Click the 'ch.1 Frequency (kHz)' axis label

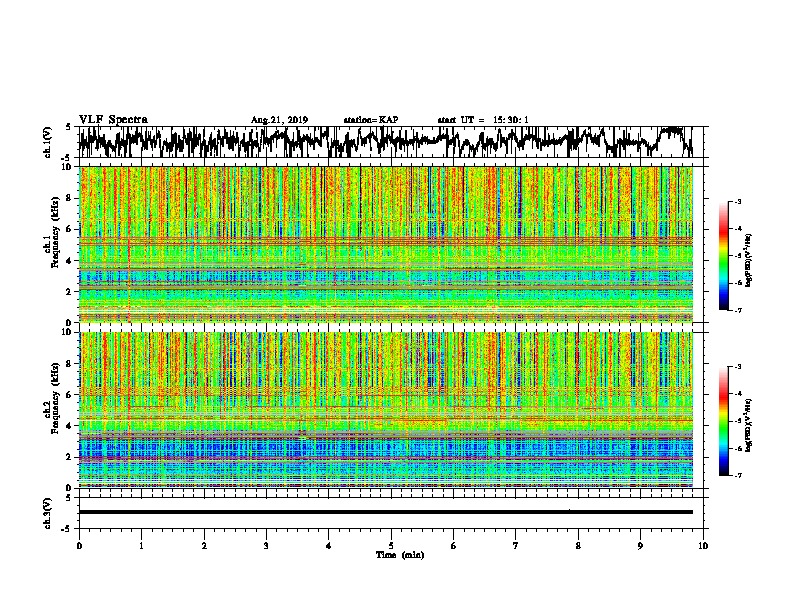[51, 232]
